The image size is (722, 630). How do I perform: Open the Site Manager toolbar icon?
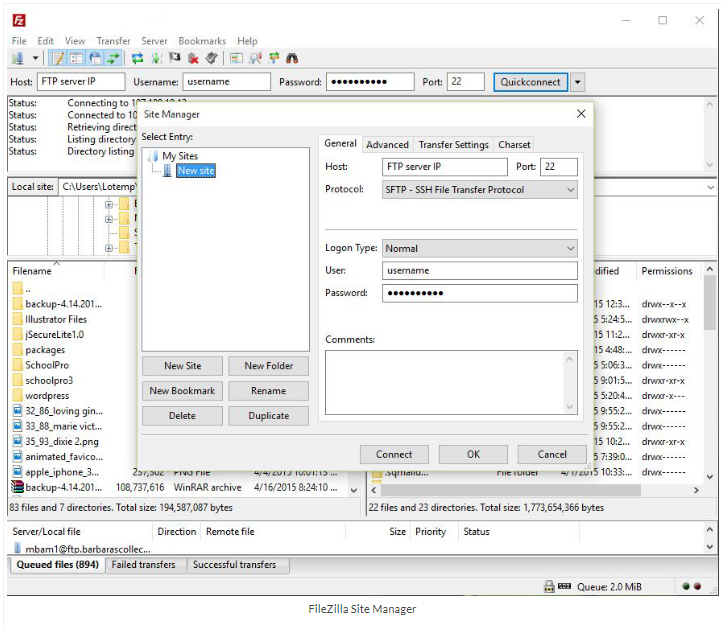17,58
